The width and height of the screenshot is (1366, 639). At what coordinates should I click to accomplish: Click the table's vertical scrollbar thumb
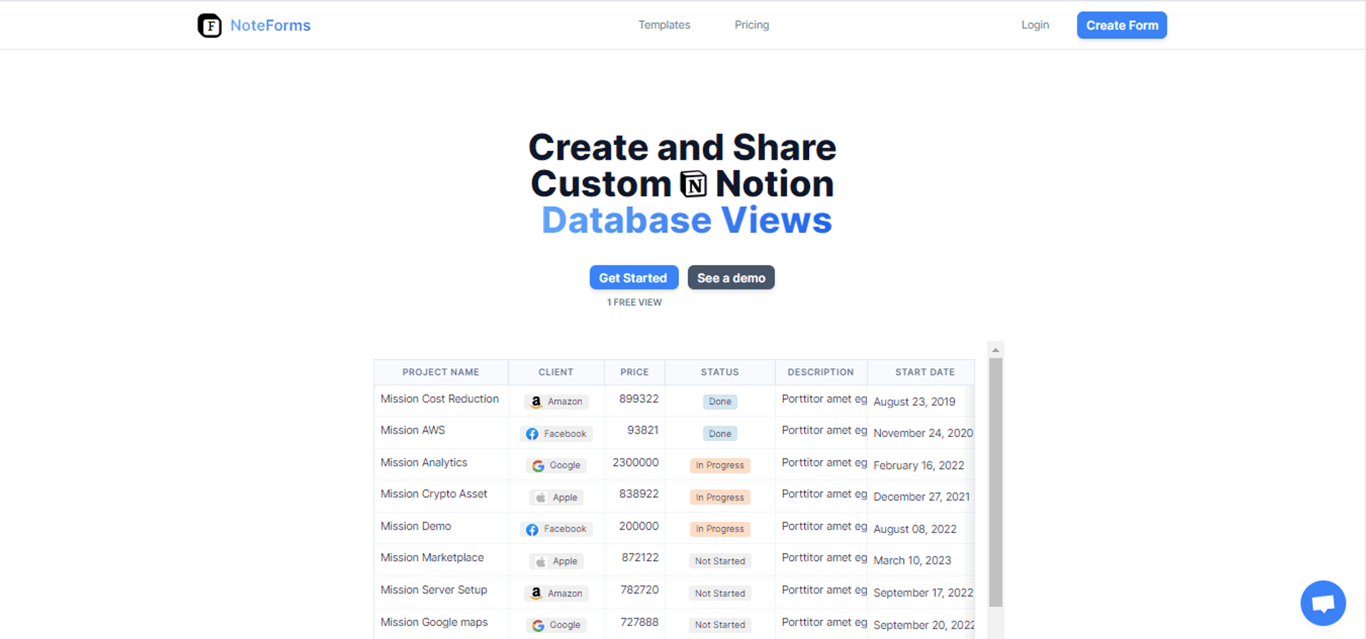[x=995, y=481]
